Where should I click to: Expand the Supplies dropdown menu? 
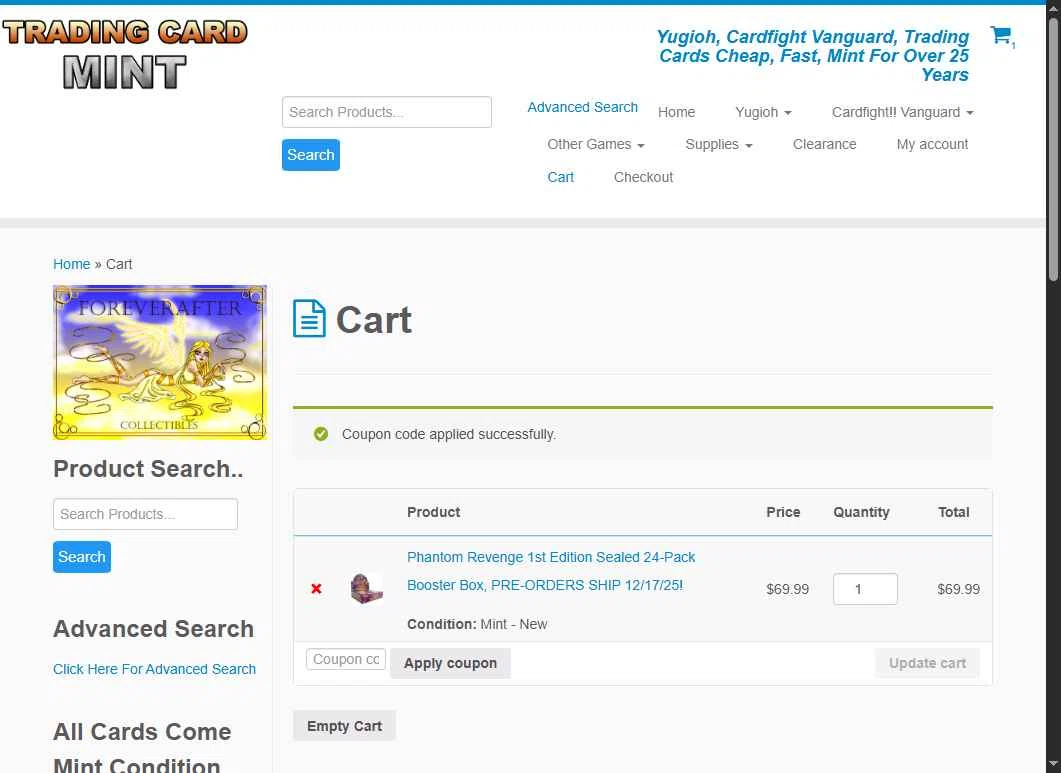click(x=719, y=145)
